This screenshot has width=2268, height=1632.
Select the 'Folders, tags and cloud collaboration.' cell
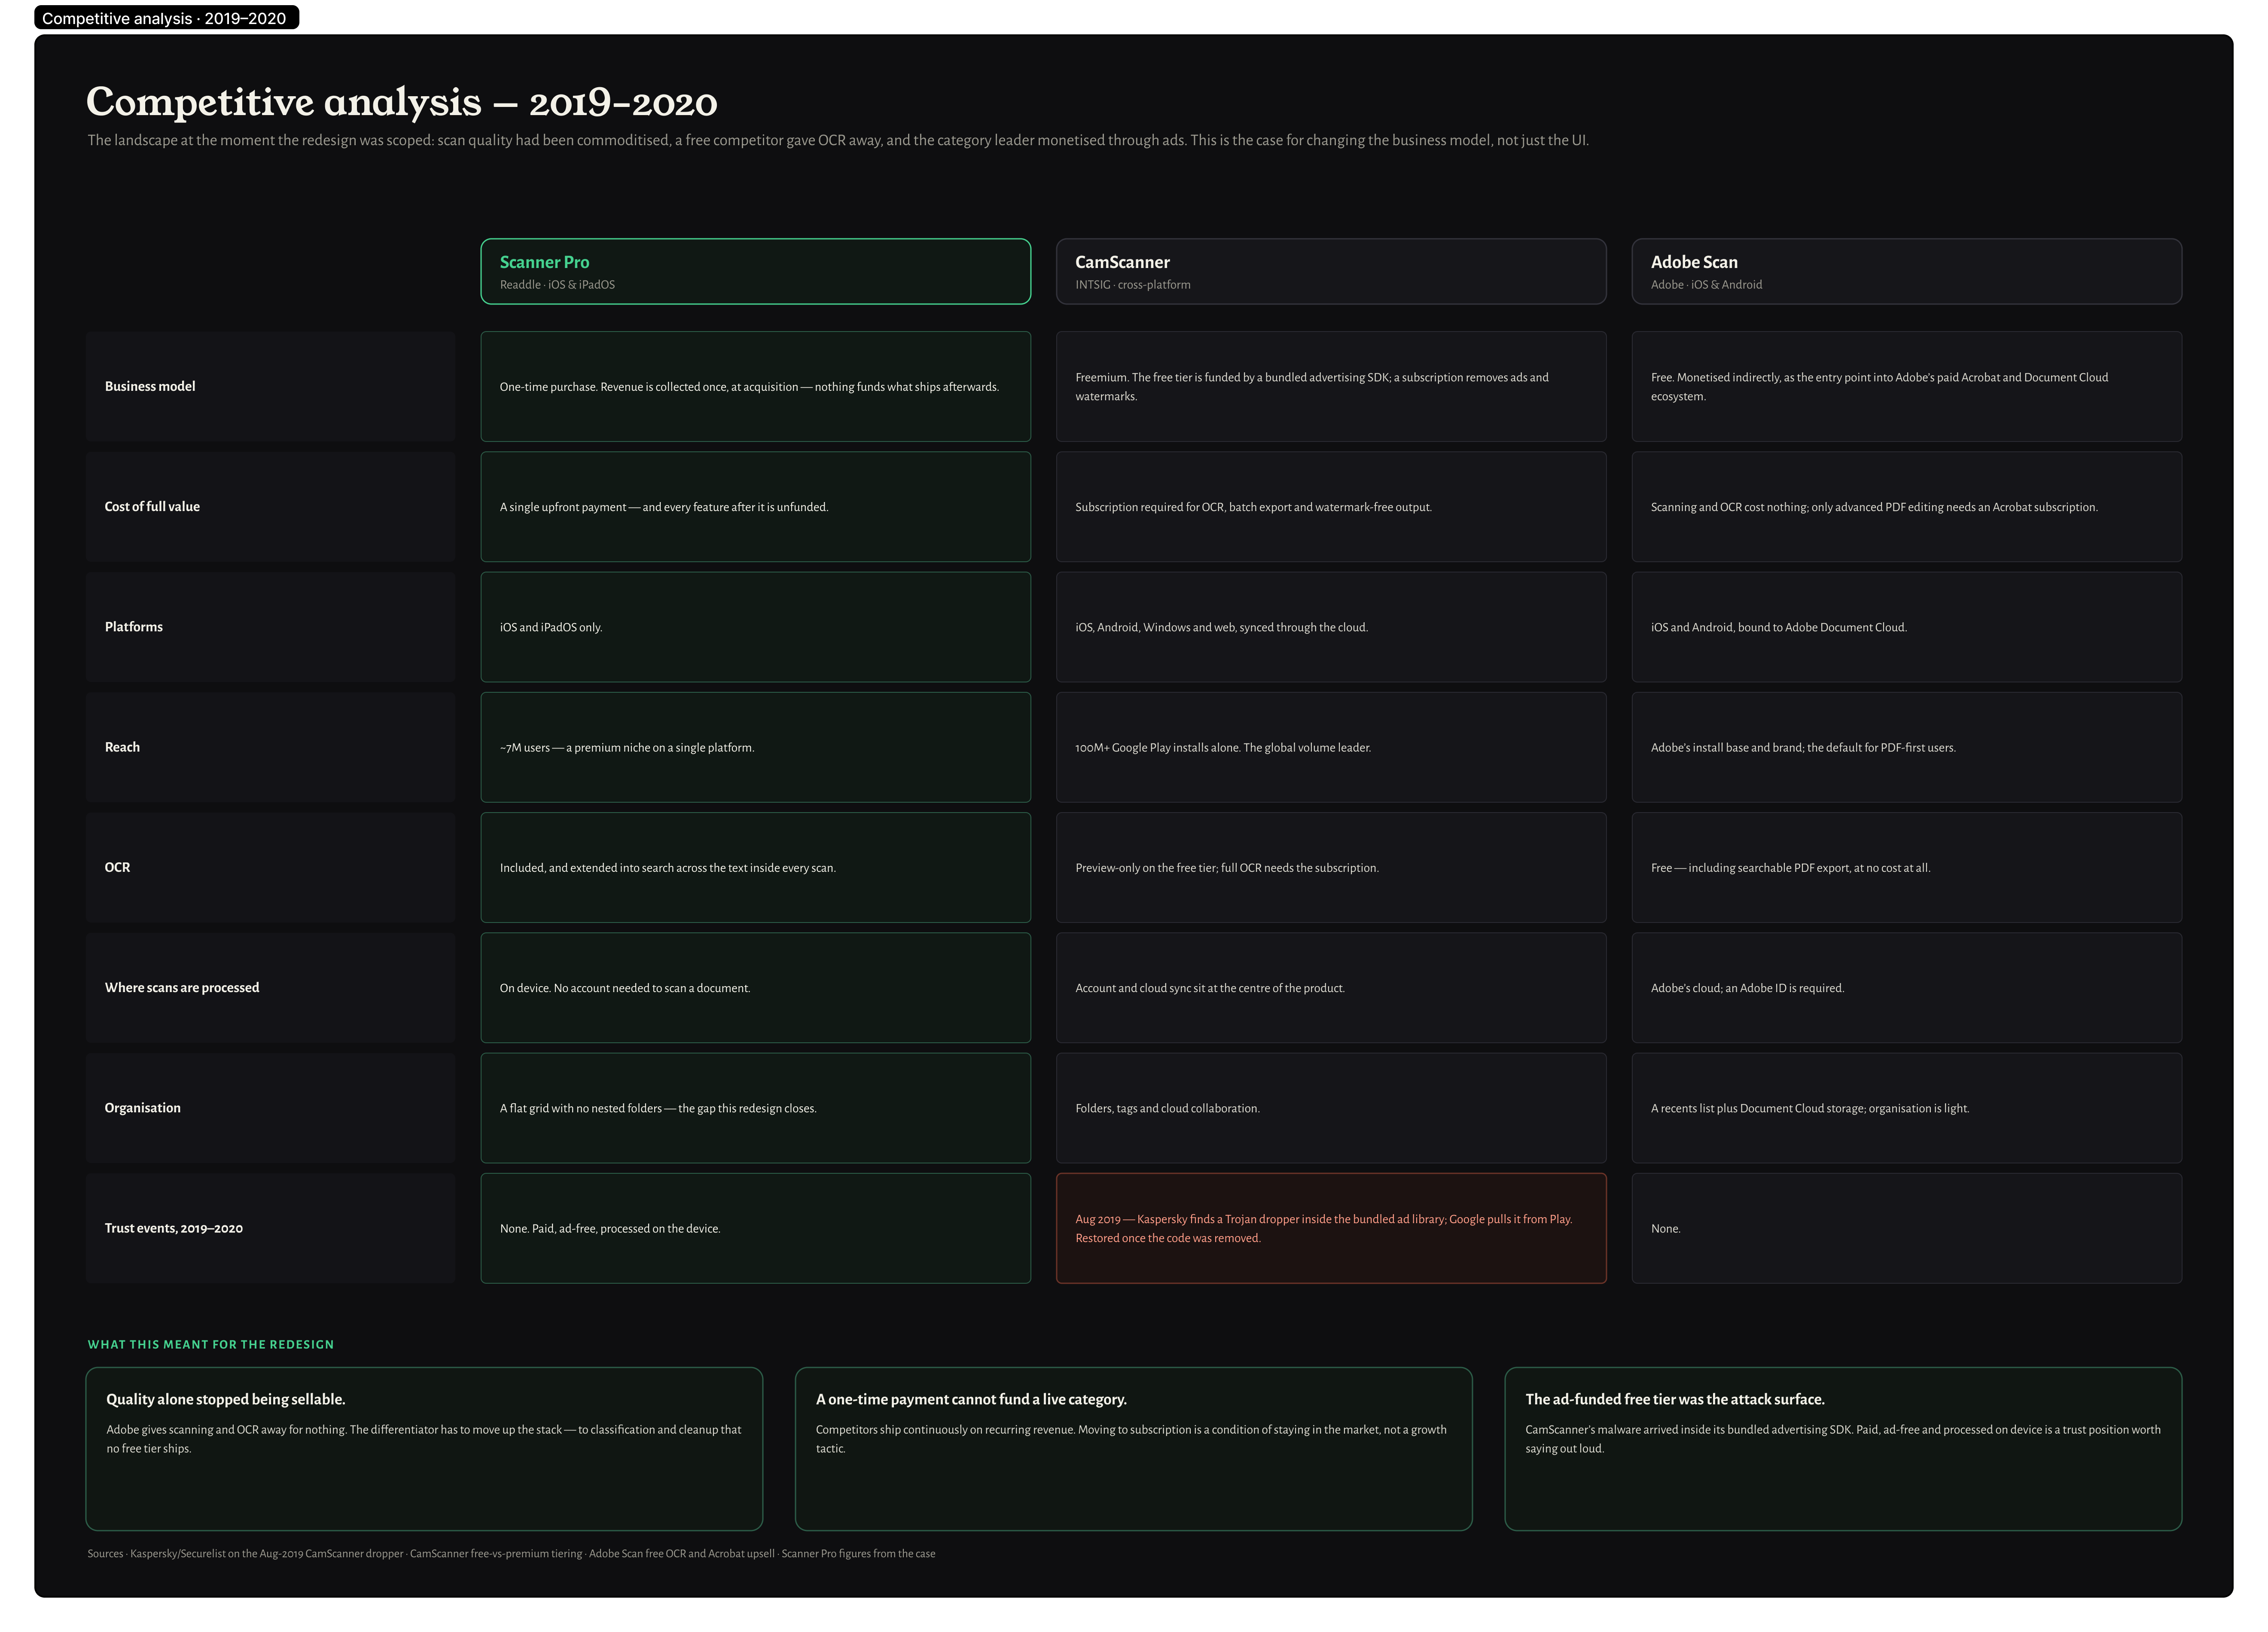[1331, 1108]
